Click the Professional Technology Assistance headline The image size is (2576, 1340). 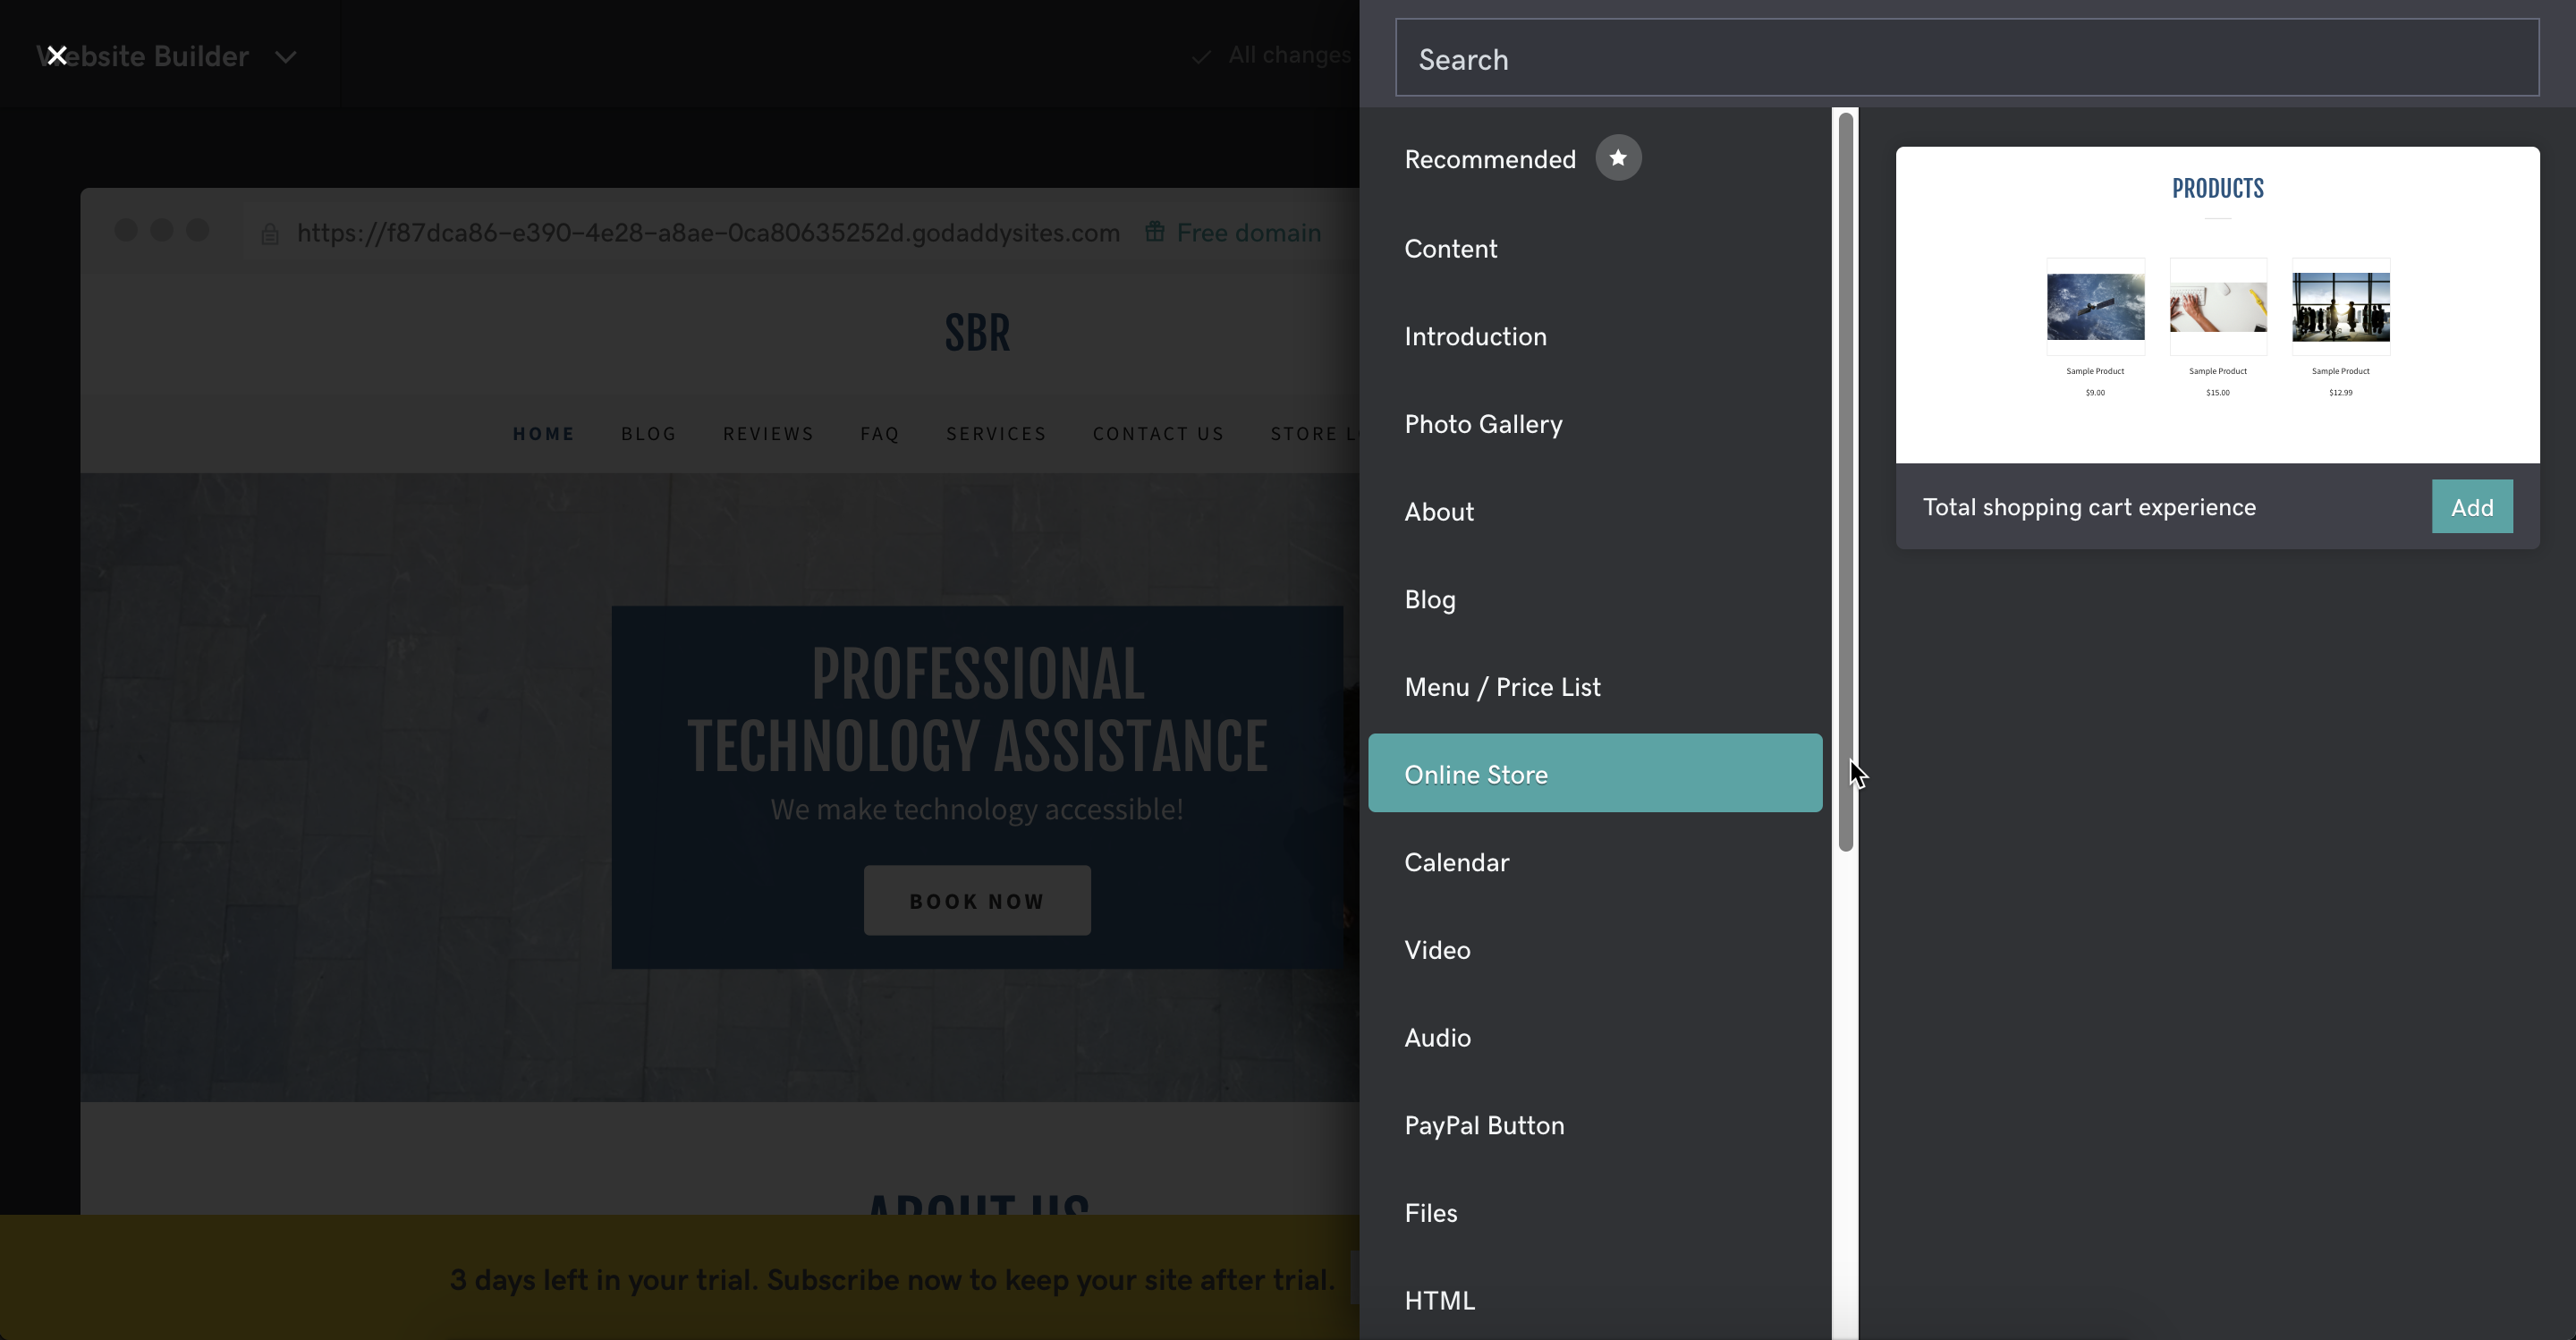click(977, 709)
